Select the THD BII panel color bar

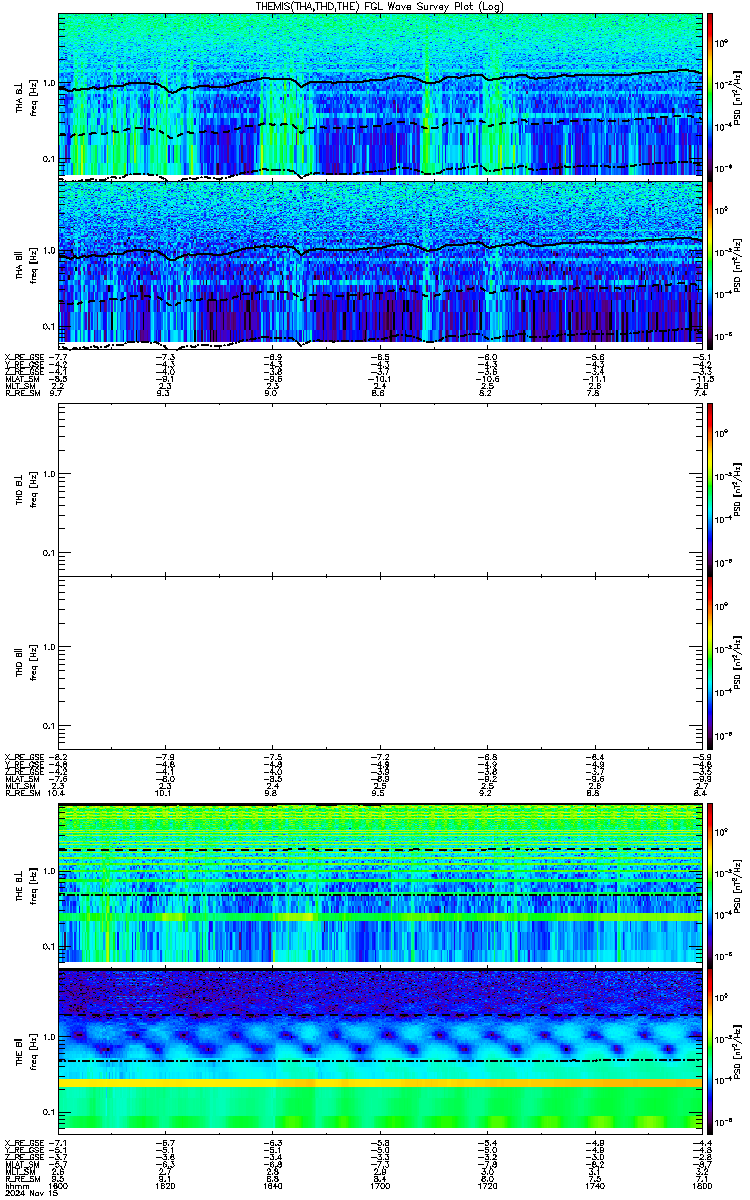pos(710,662)
